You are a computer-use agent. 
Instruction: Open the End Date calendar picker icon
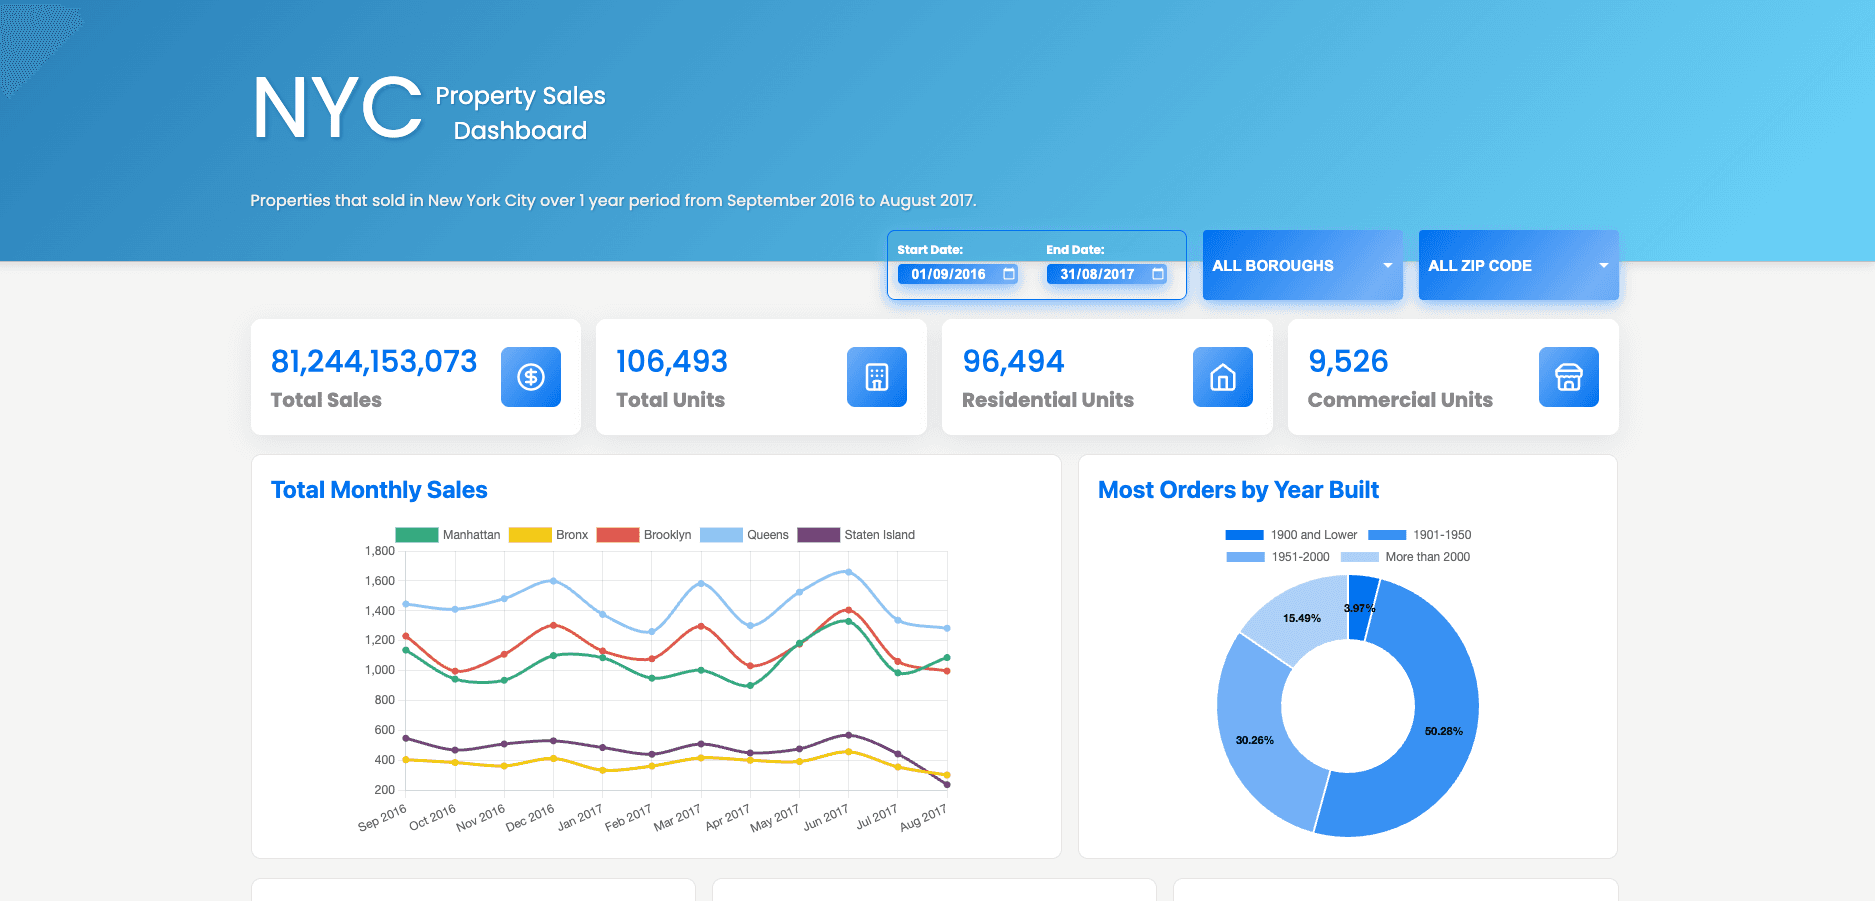1158,273
